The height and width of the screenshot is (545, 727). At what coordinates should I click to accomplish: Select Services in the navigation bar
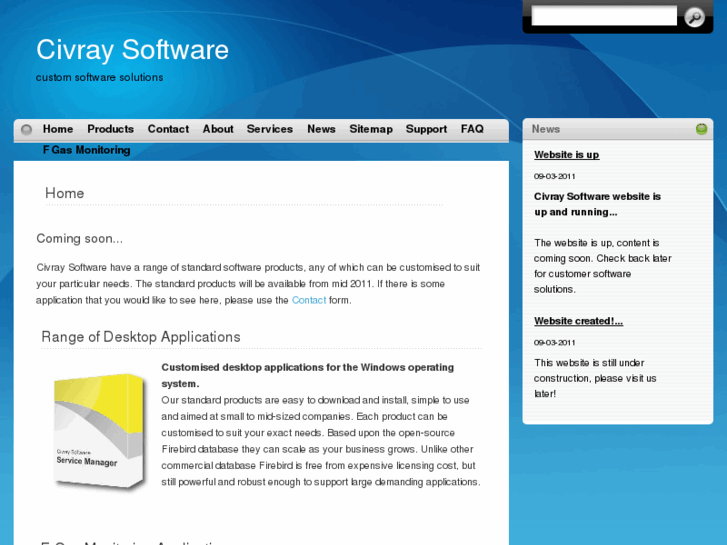tap(270, 129)
